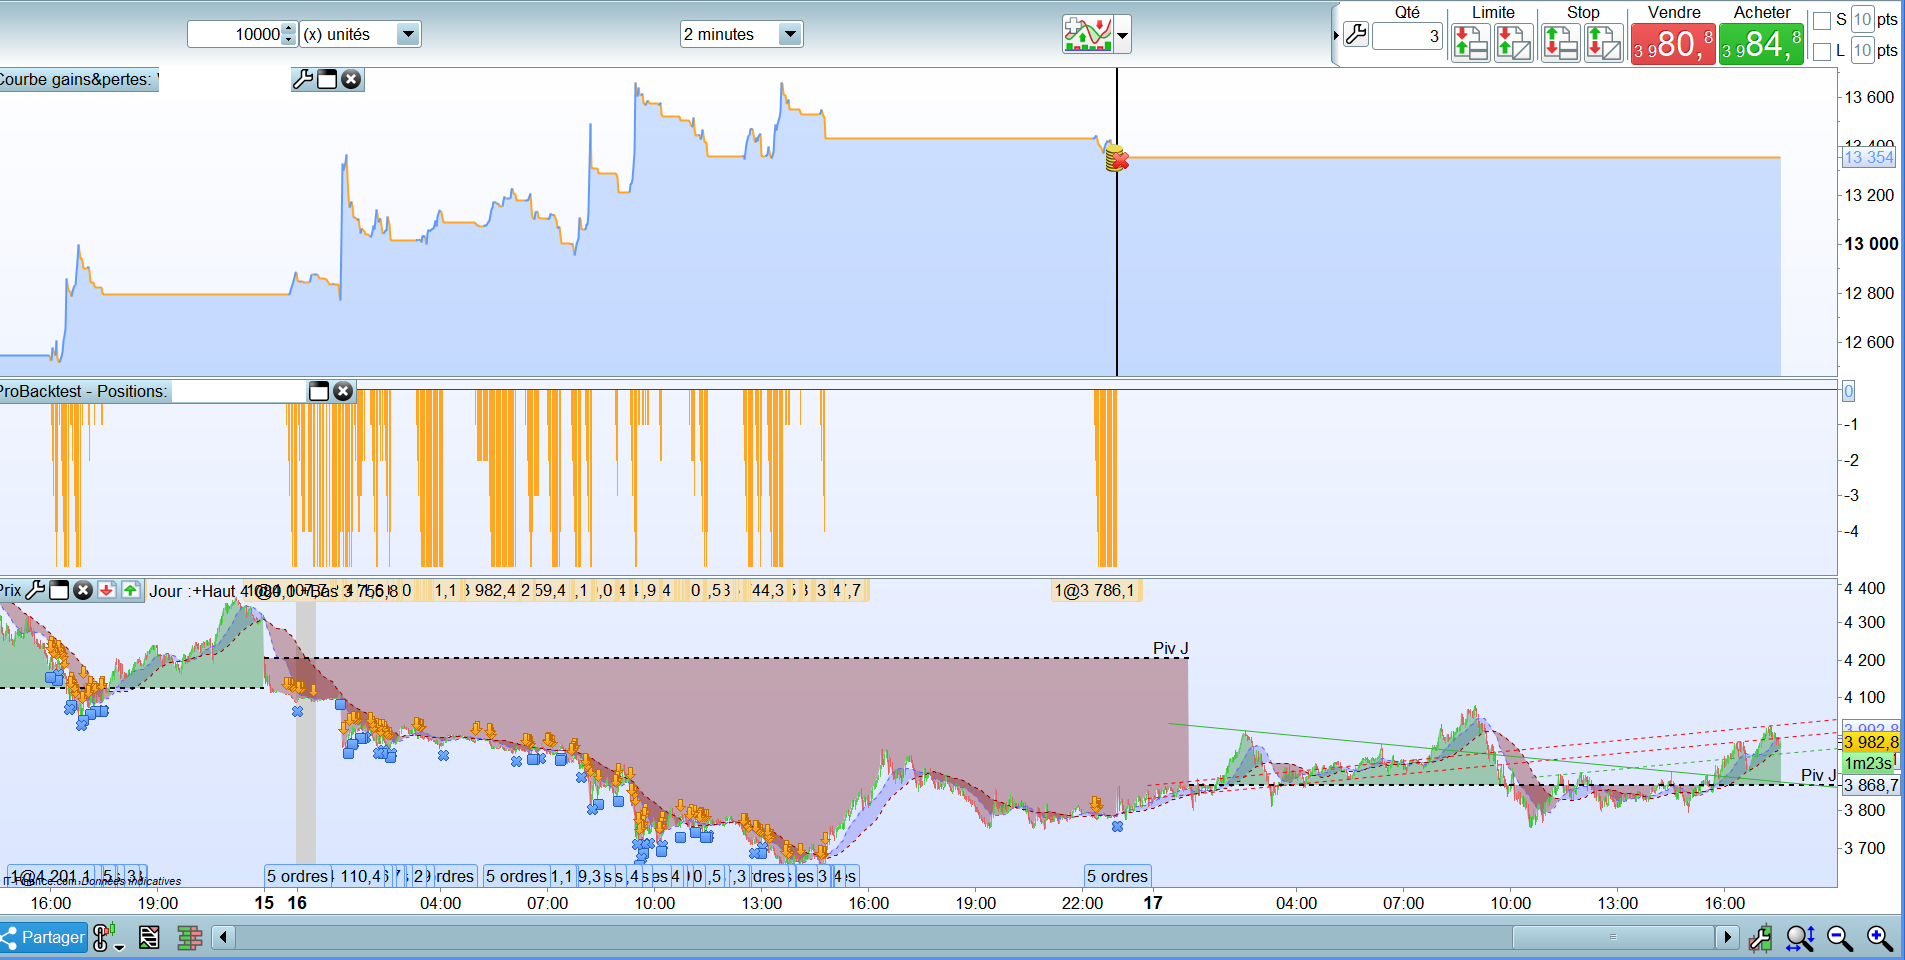Click the first Stop order icon

(x=1561, y=43)
